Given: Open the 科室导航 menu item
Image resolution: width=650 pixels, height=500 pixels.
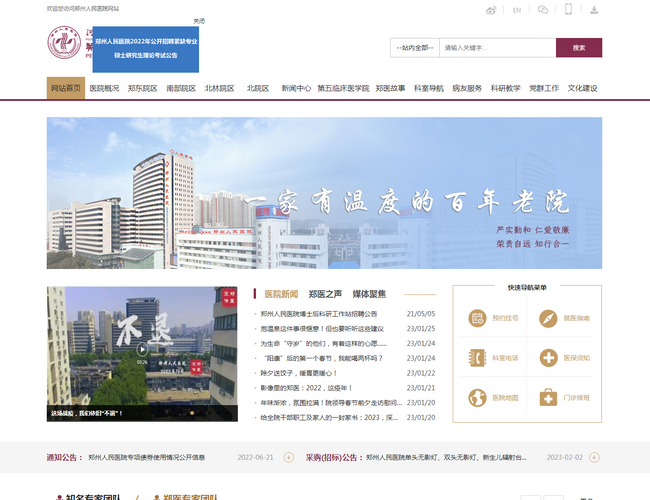Looking at the screenshot, I should coord(429,88).
